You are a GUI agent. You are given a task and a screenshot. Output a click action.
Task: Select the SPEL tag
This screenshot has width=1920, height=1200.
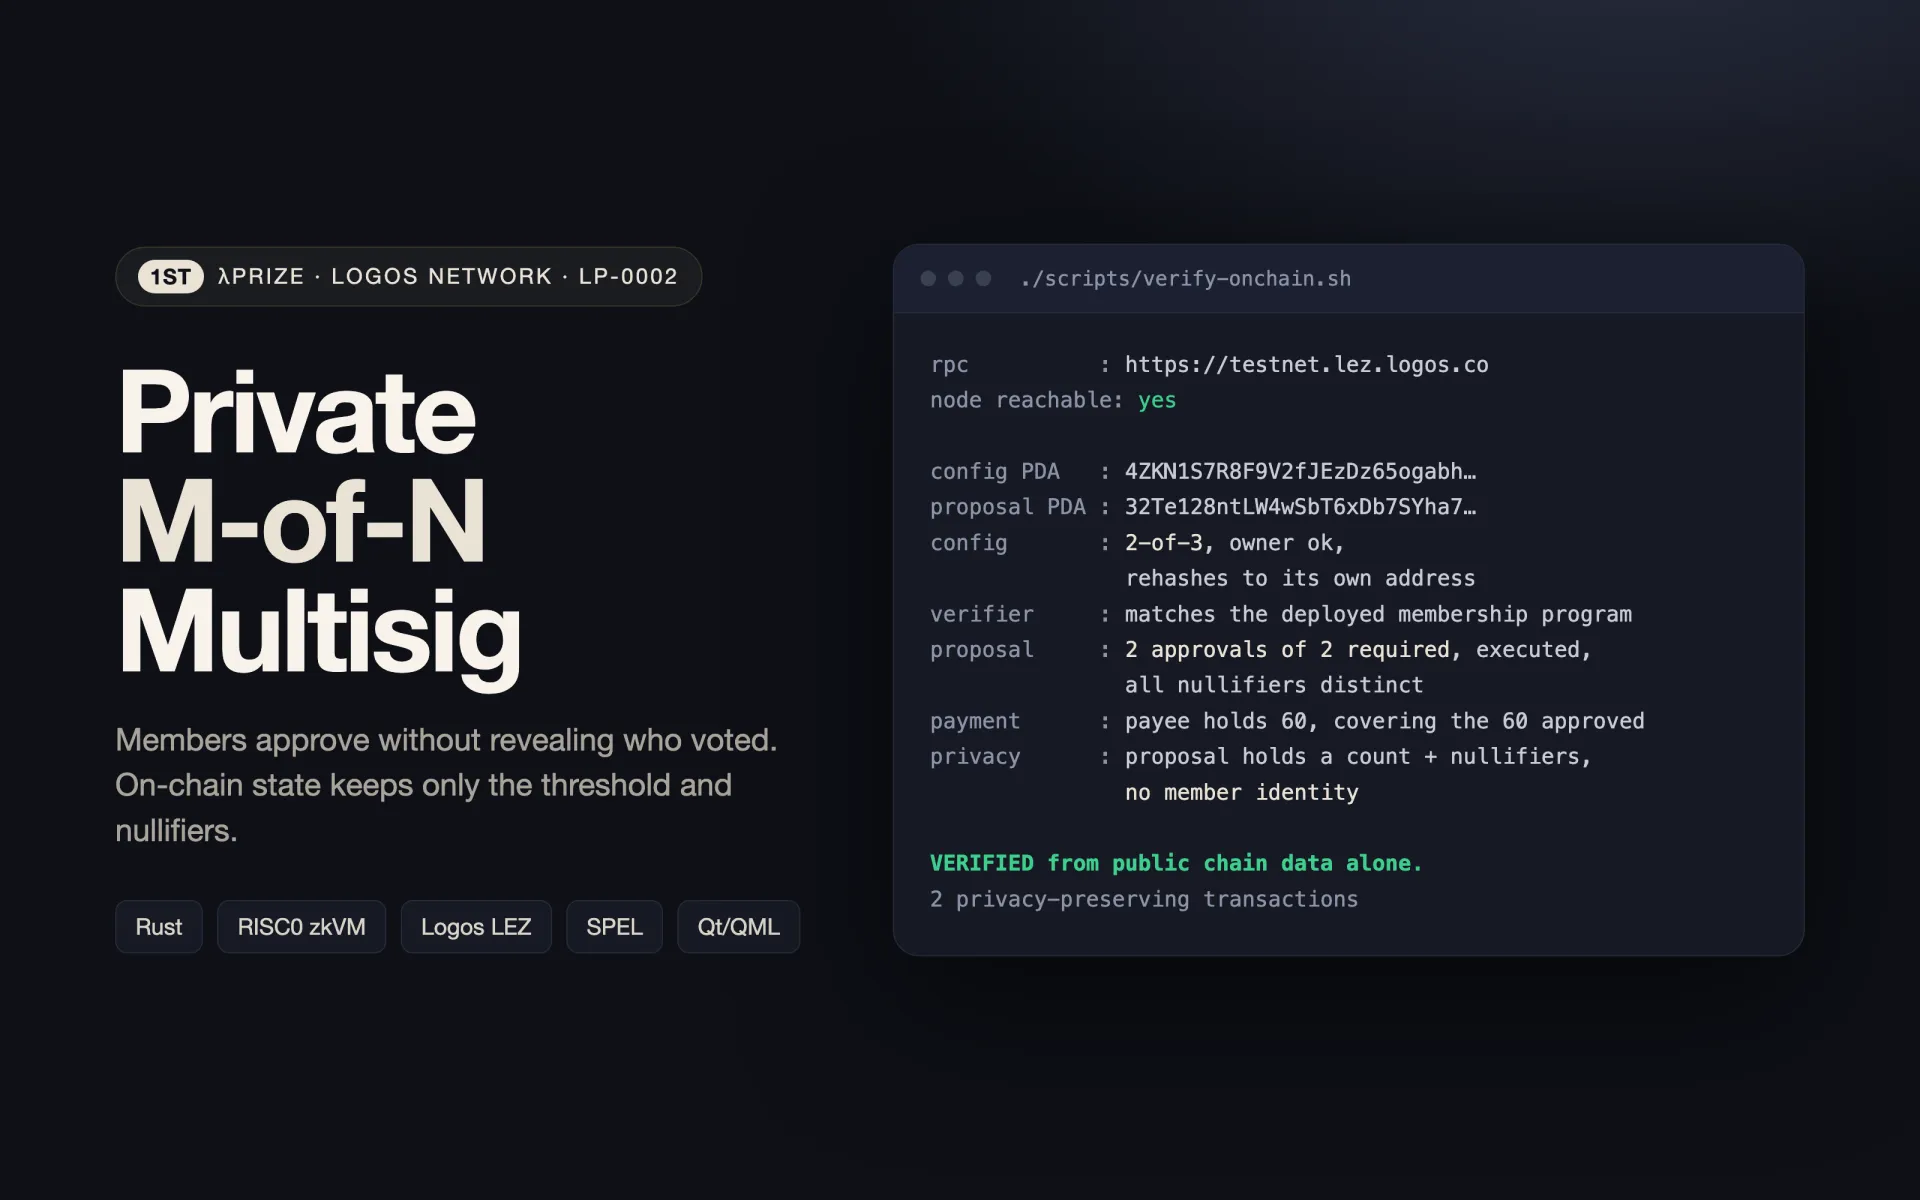click(614, 927)
